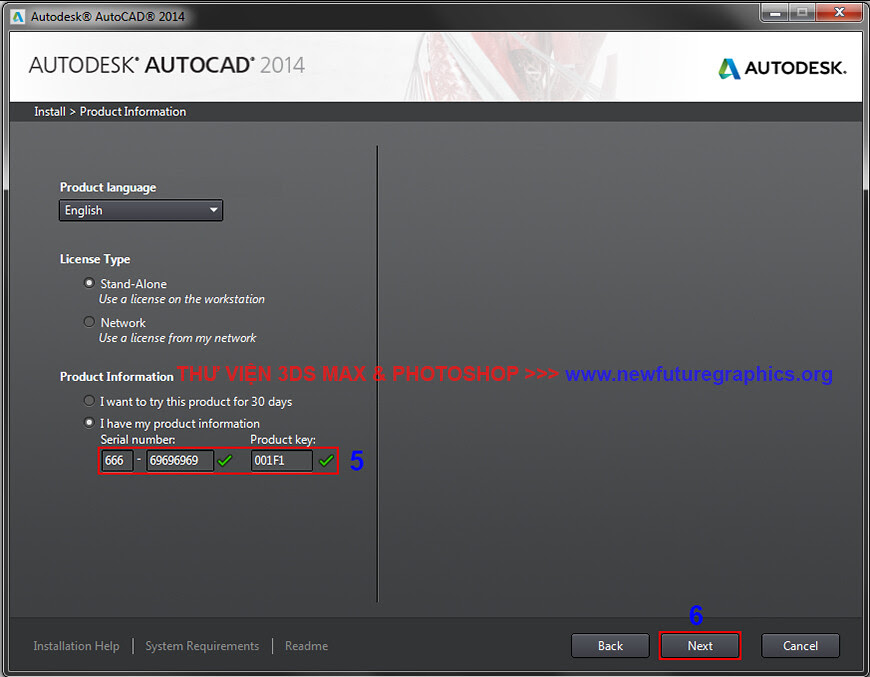The image size is (870, 677).
Task: Select the Network license type
Action: click(x=89, y=322)
